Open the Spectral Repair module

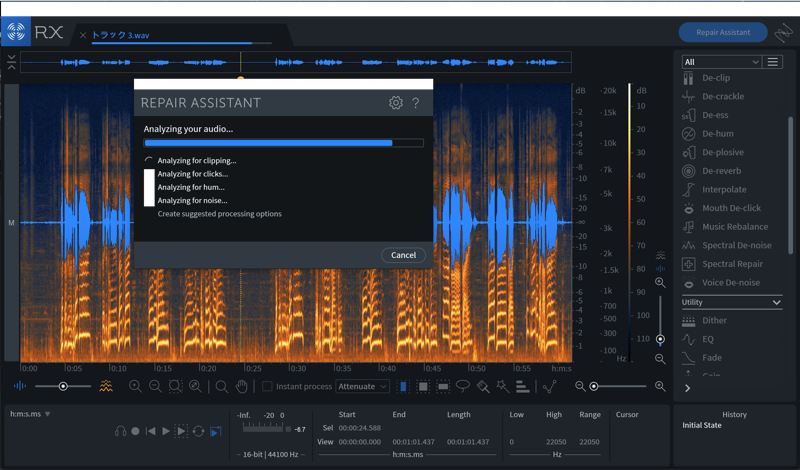click(723, 264)
